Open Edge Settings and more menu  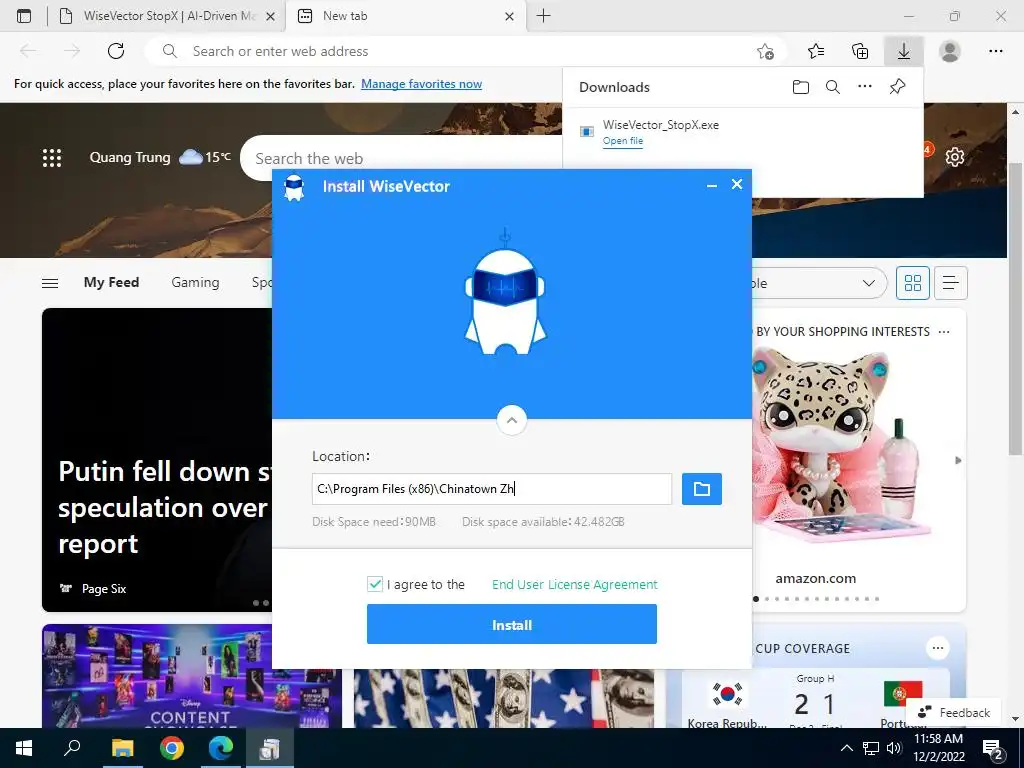pos(995,51)
